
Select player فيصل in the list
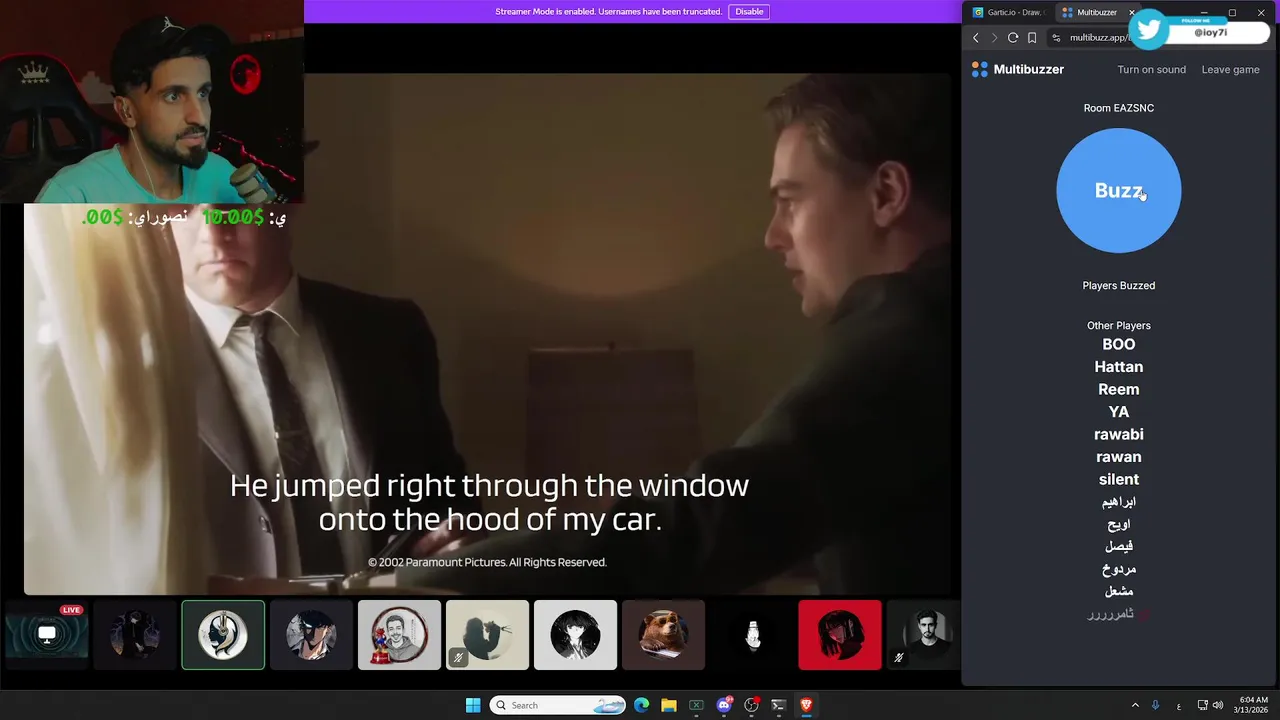pyautogui.click(x=1118, y=546)
